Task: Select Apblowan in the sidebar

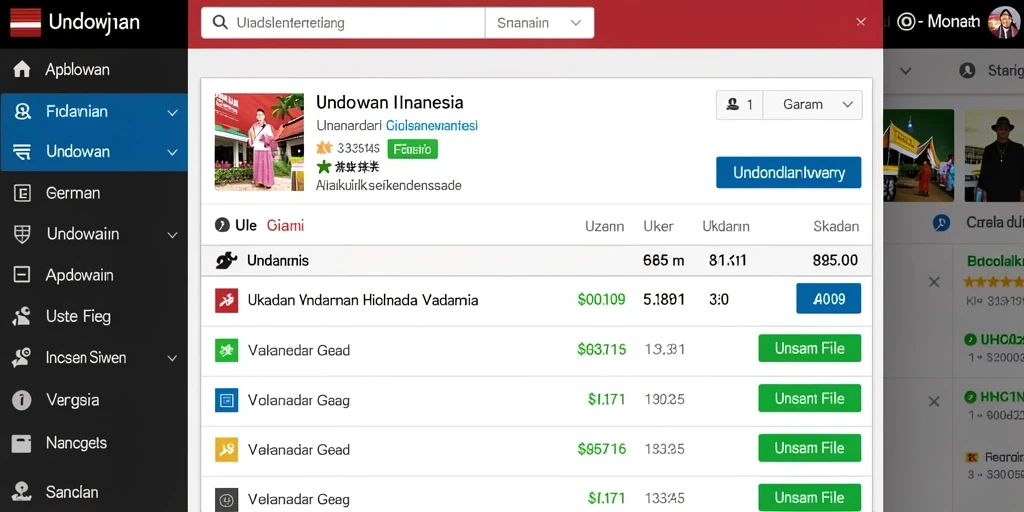Action: (x=77, y=69)
